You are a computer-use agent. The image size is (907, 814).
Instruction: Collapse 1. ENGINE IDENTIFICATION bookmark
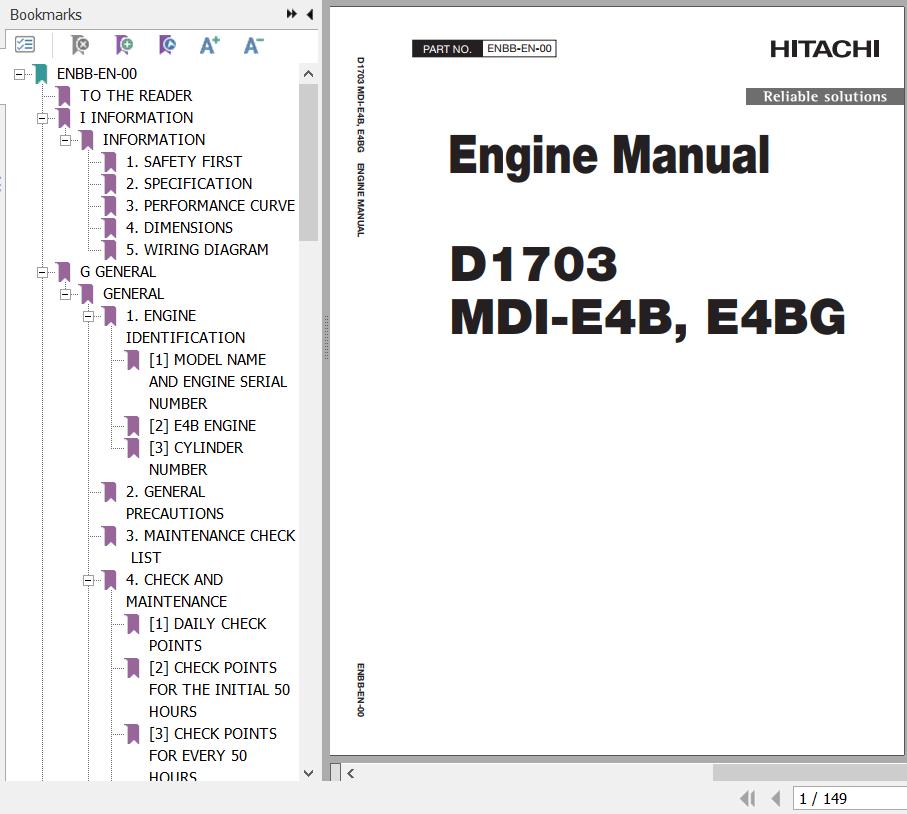[x=89, y=316]
